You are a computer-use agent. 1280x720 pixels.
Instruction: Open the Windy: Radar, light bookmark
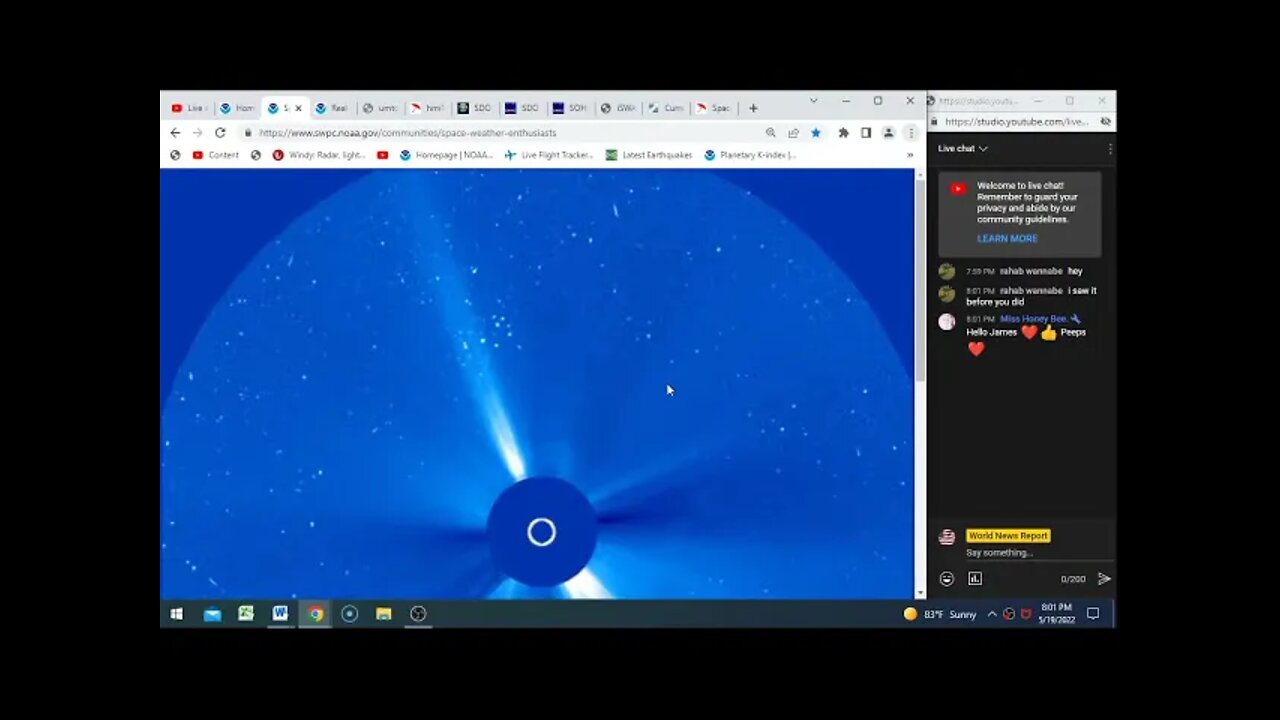[x=319, y=155]
